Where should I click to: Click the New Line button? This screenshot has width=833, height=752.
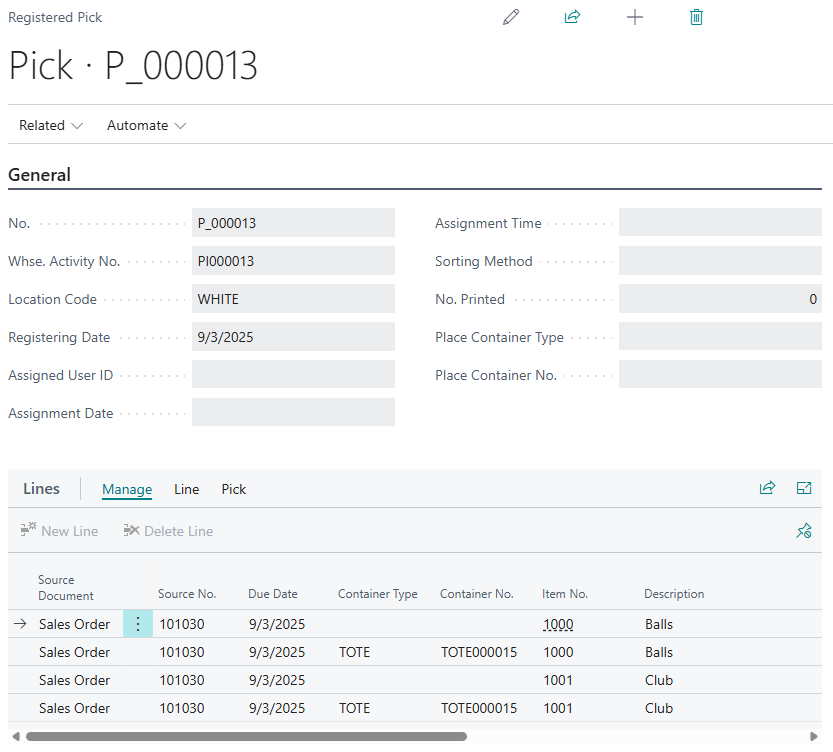point(59,531)
